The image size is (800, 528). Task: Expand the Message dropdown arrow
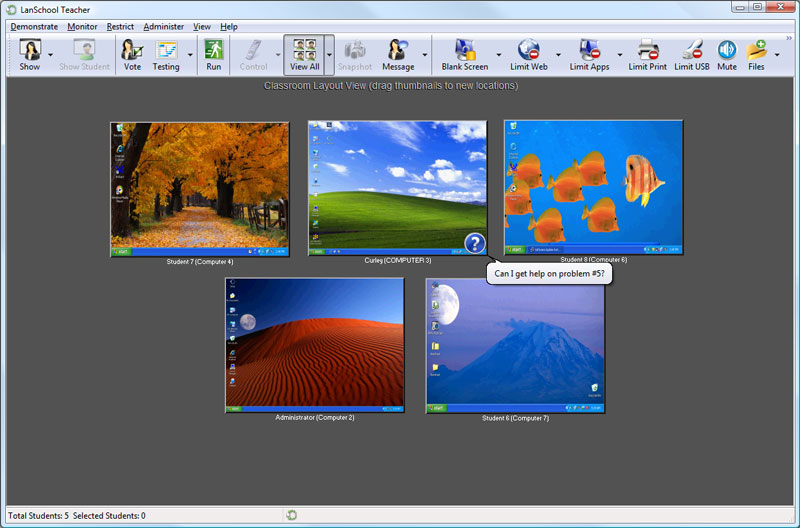[424, 55]
